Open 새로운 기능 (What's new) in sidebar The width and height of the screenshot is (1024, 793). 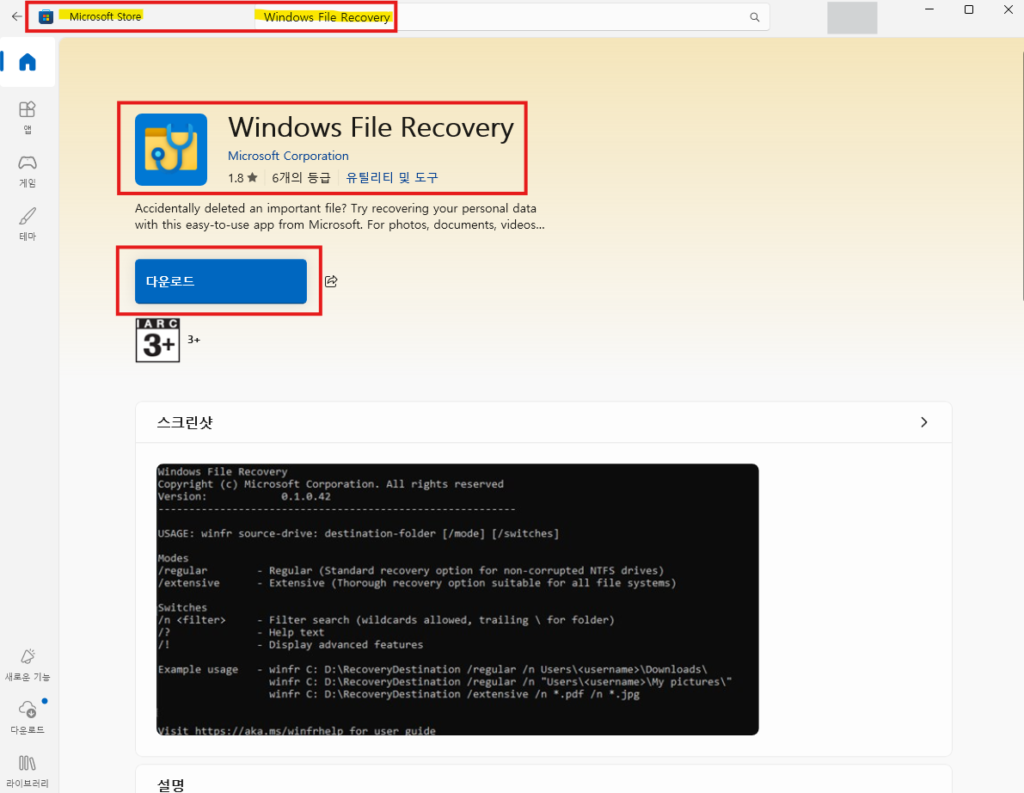[27, 665]
